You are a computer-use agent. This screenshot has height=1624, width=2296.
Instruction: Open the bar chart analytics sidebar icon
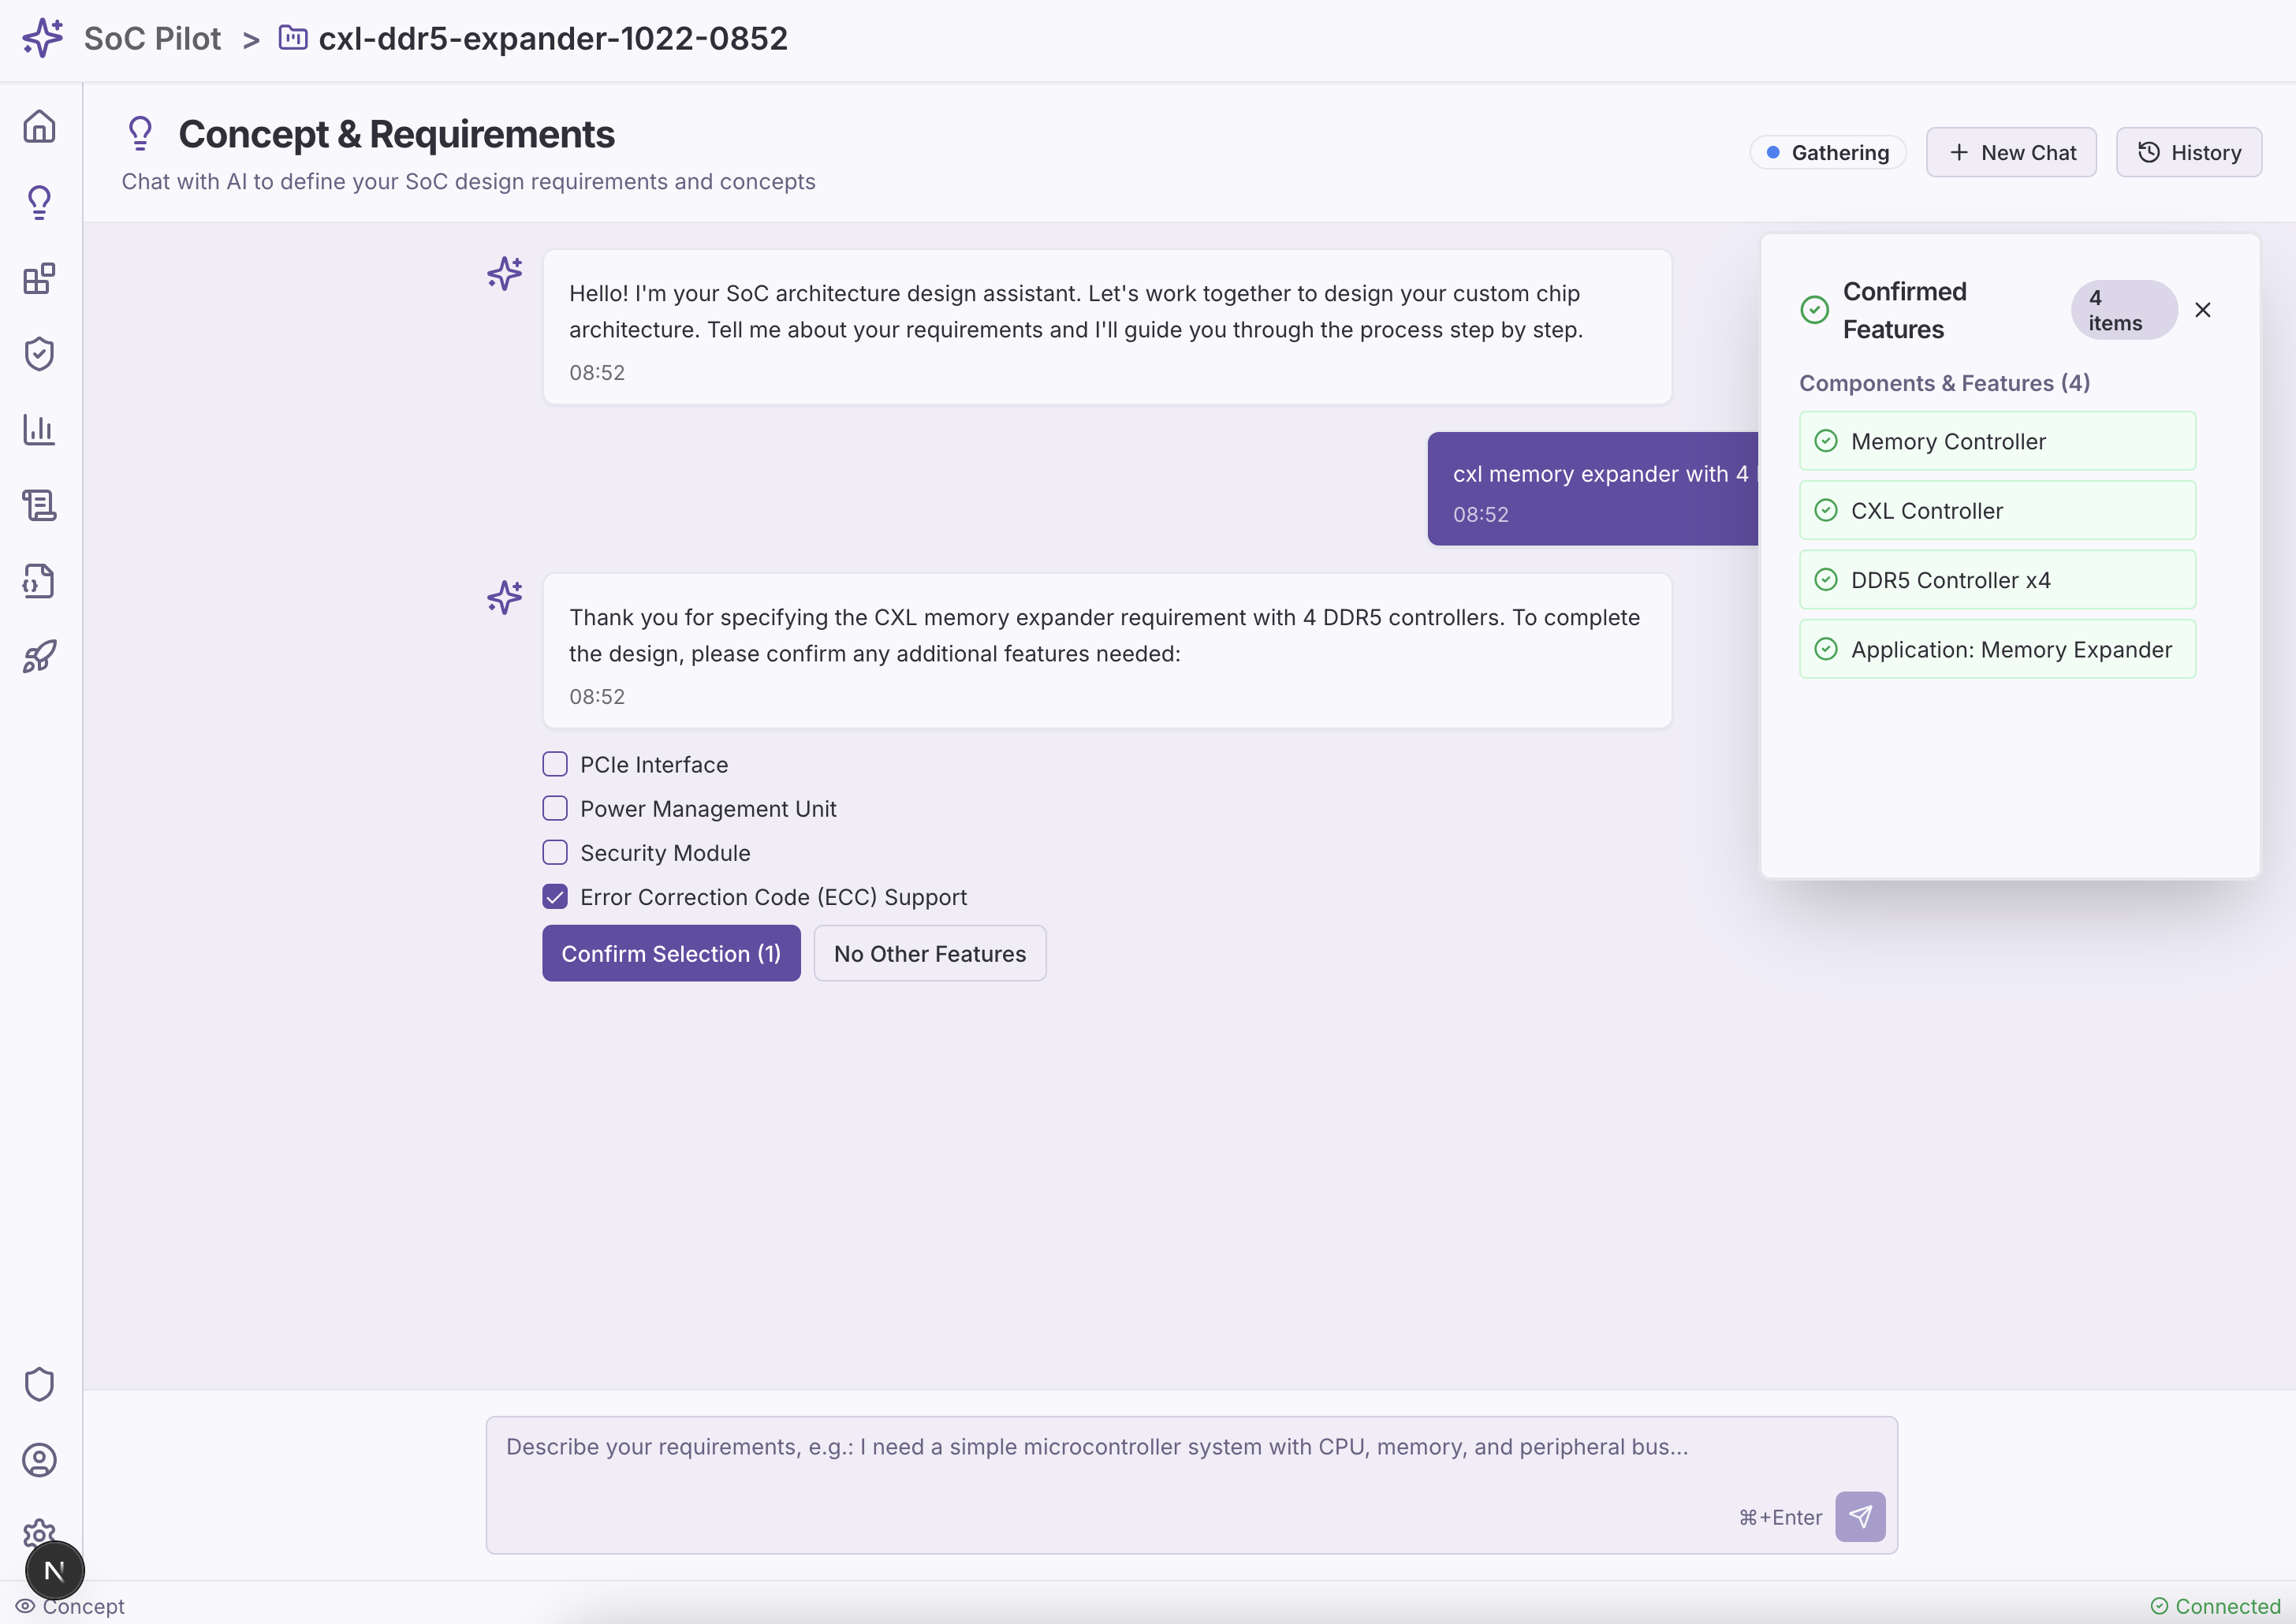(x=39, y=430)
